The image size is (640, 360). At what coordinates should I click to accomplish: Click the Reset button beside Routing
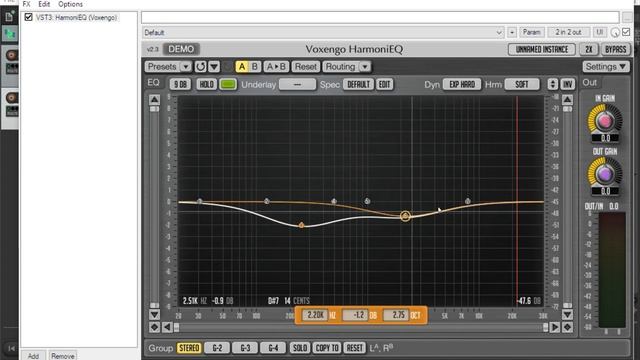306,67
